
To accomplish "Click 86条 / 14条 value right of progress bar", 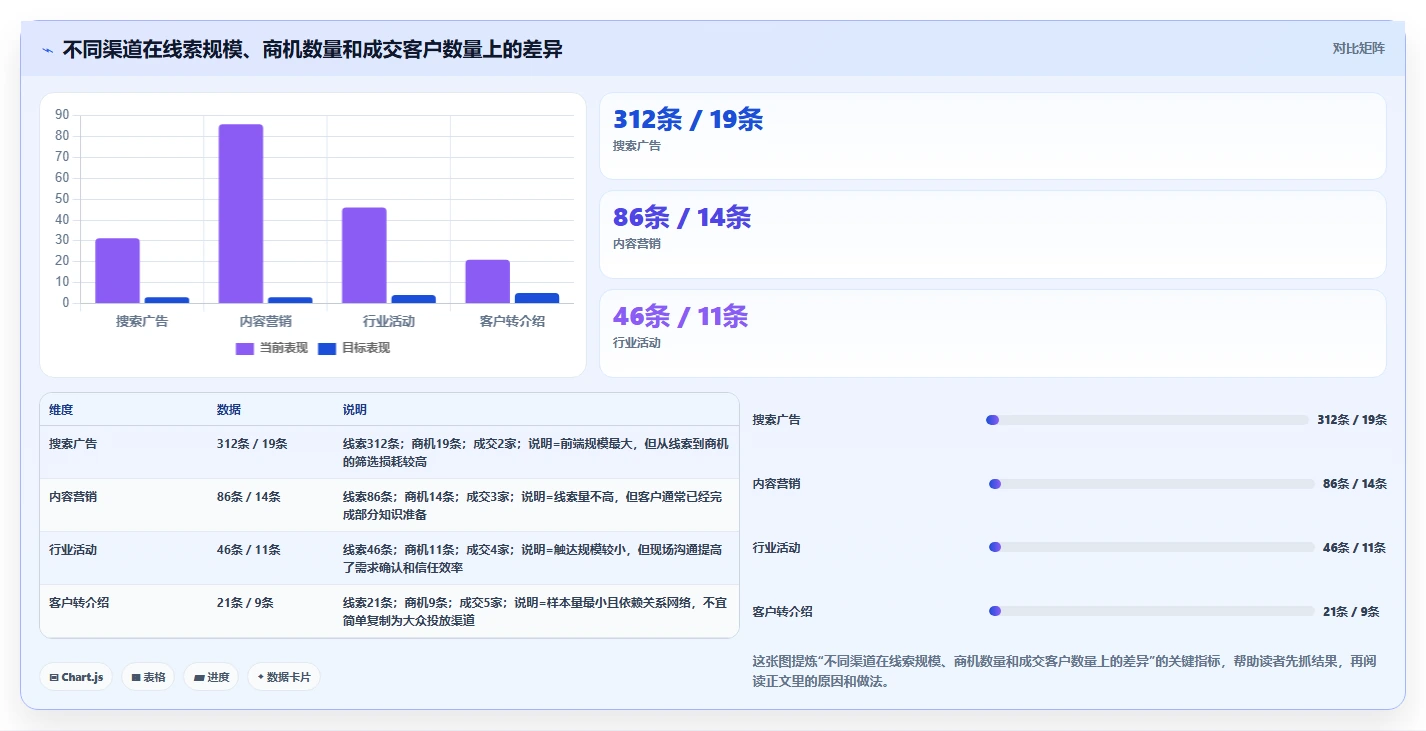I will (x=1355, y=484).
